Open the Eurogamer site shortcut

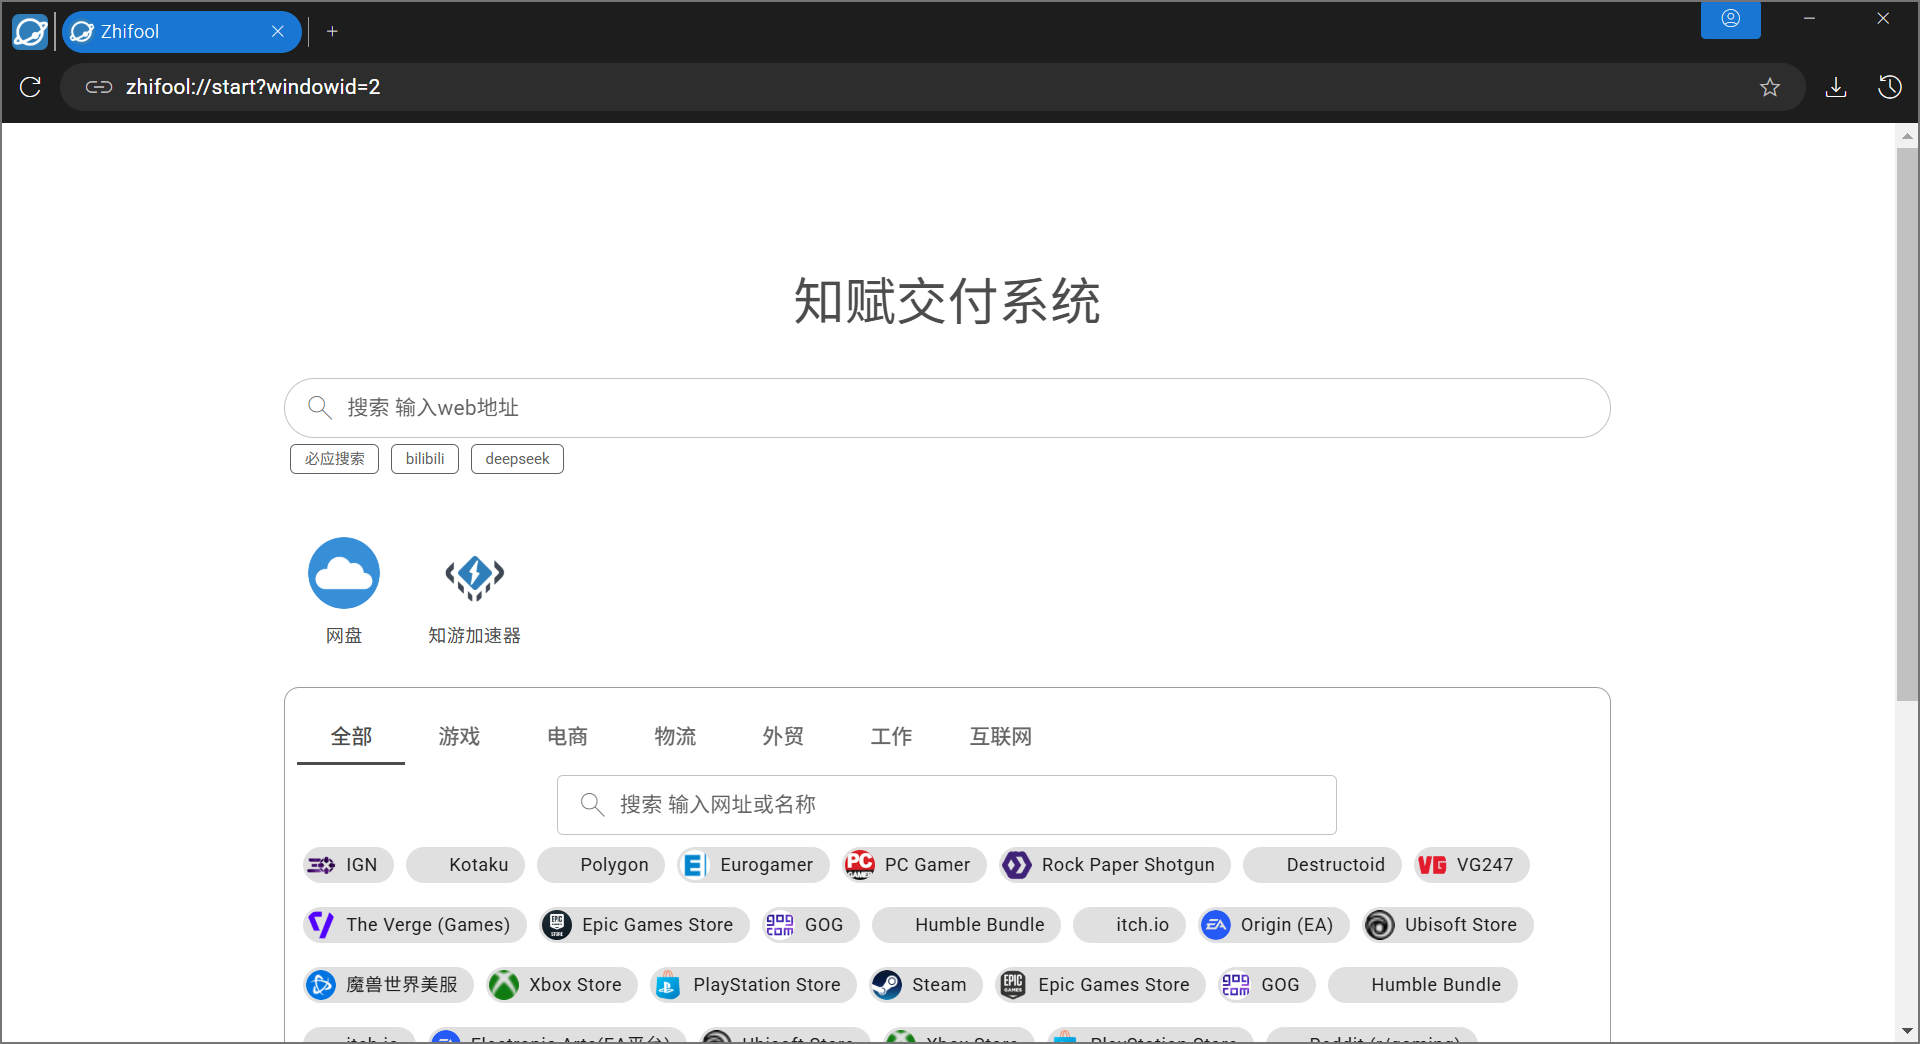pyautogui.click(x=753, y=865)
